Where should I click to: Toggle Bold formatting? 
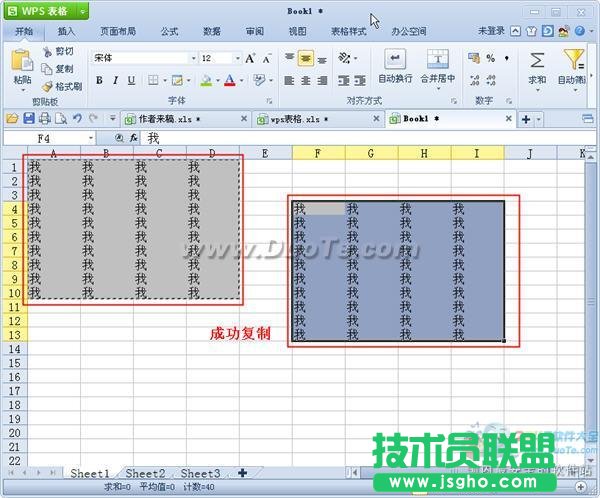click(x=99, y=80)
